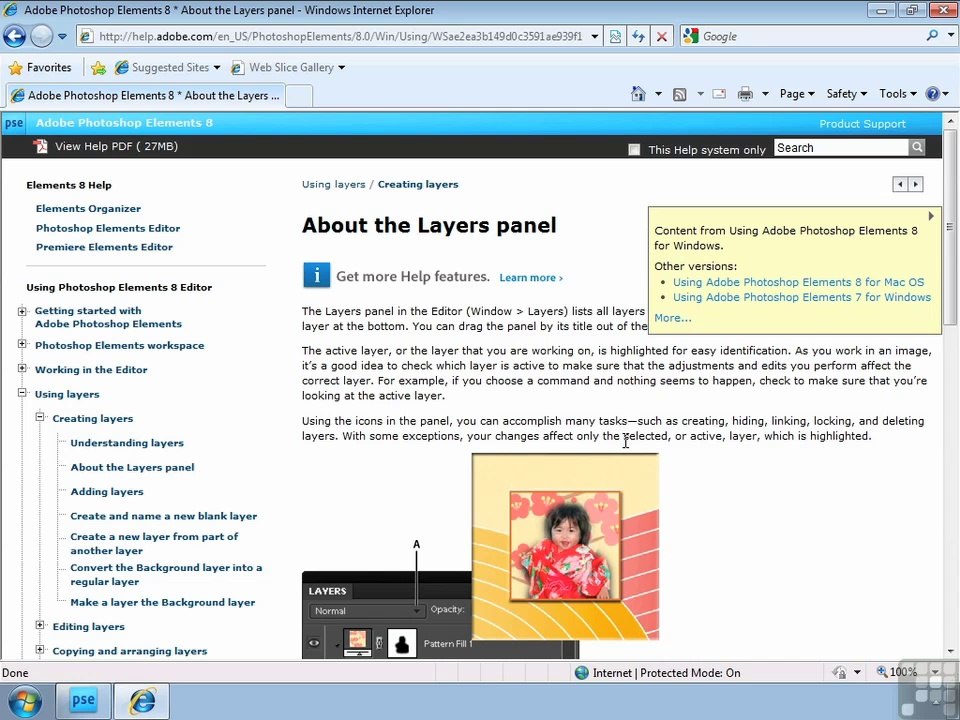Open a new blank browser tab

point(299,96)
